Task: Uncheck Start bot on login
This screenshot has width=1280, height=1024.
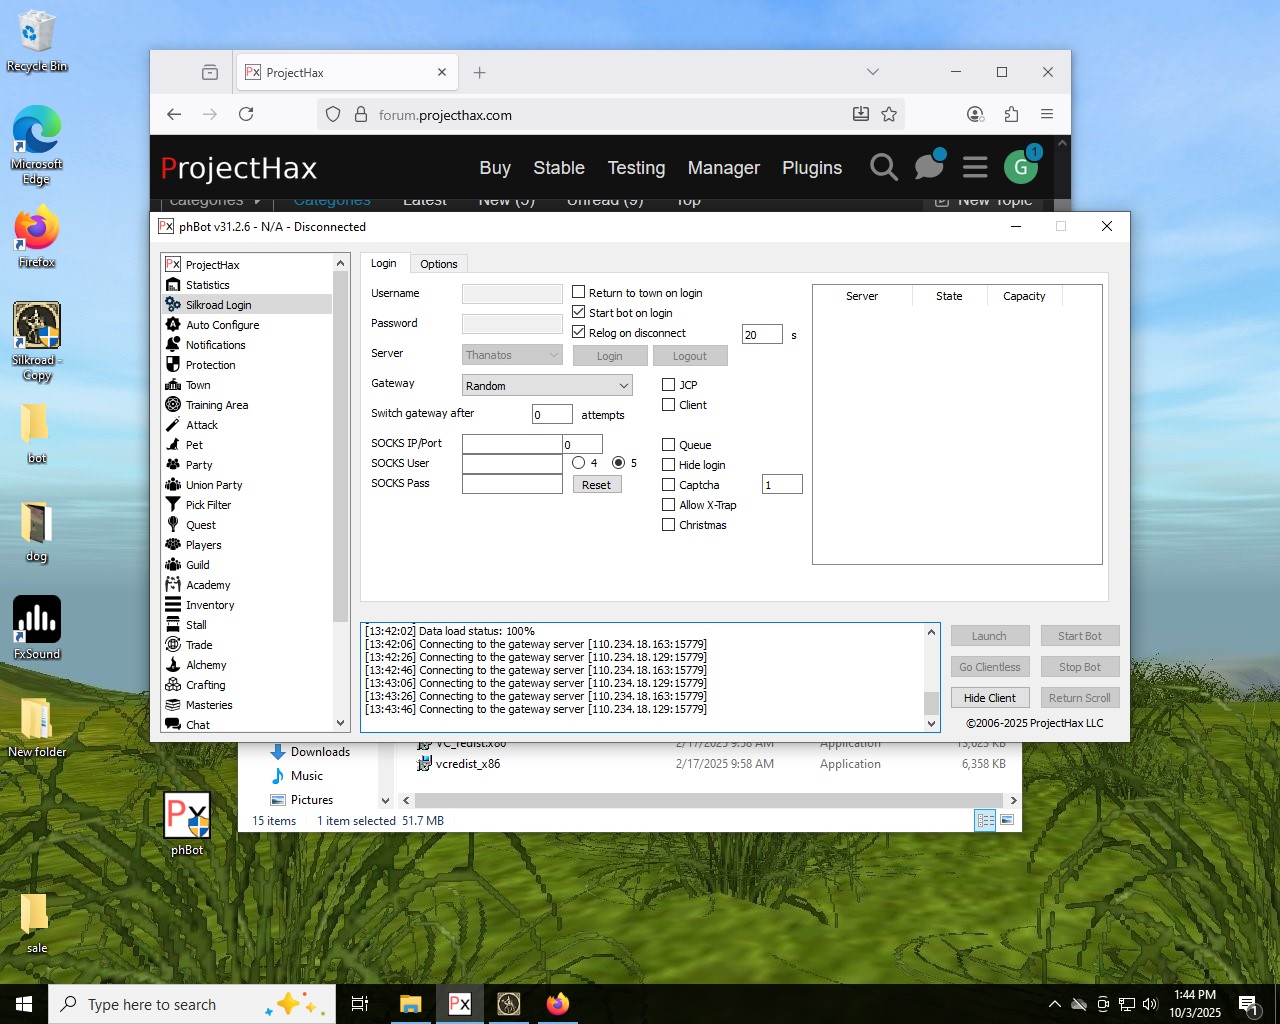Action: (x=579, y=313)
